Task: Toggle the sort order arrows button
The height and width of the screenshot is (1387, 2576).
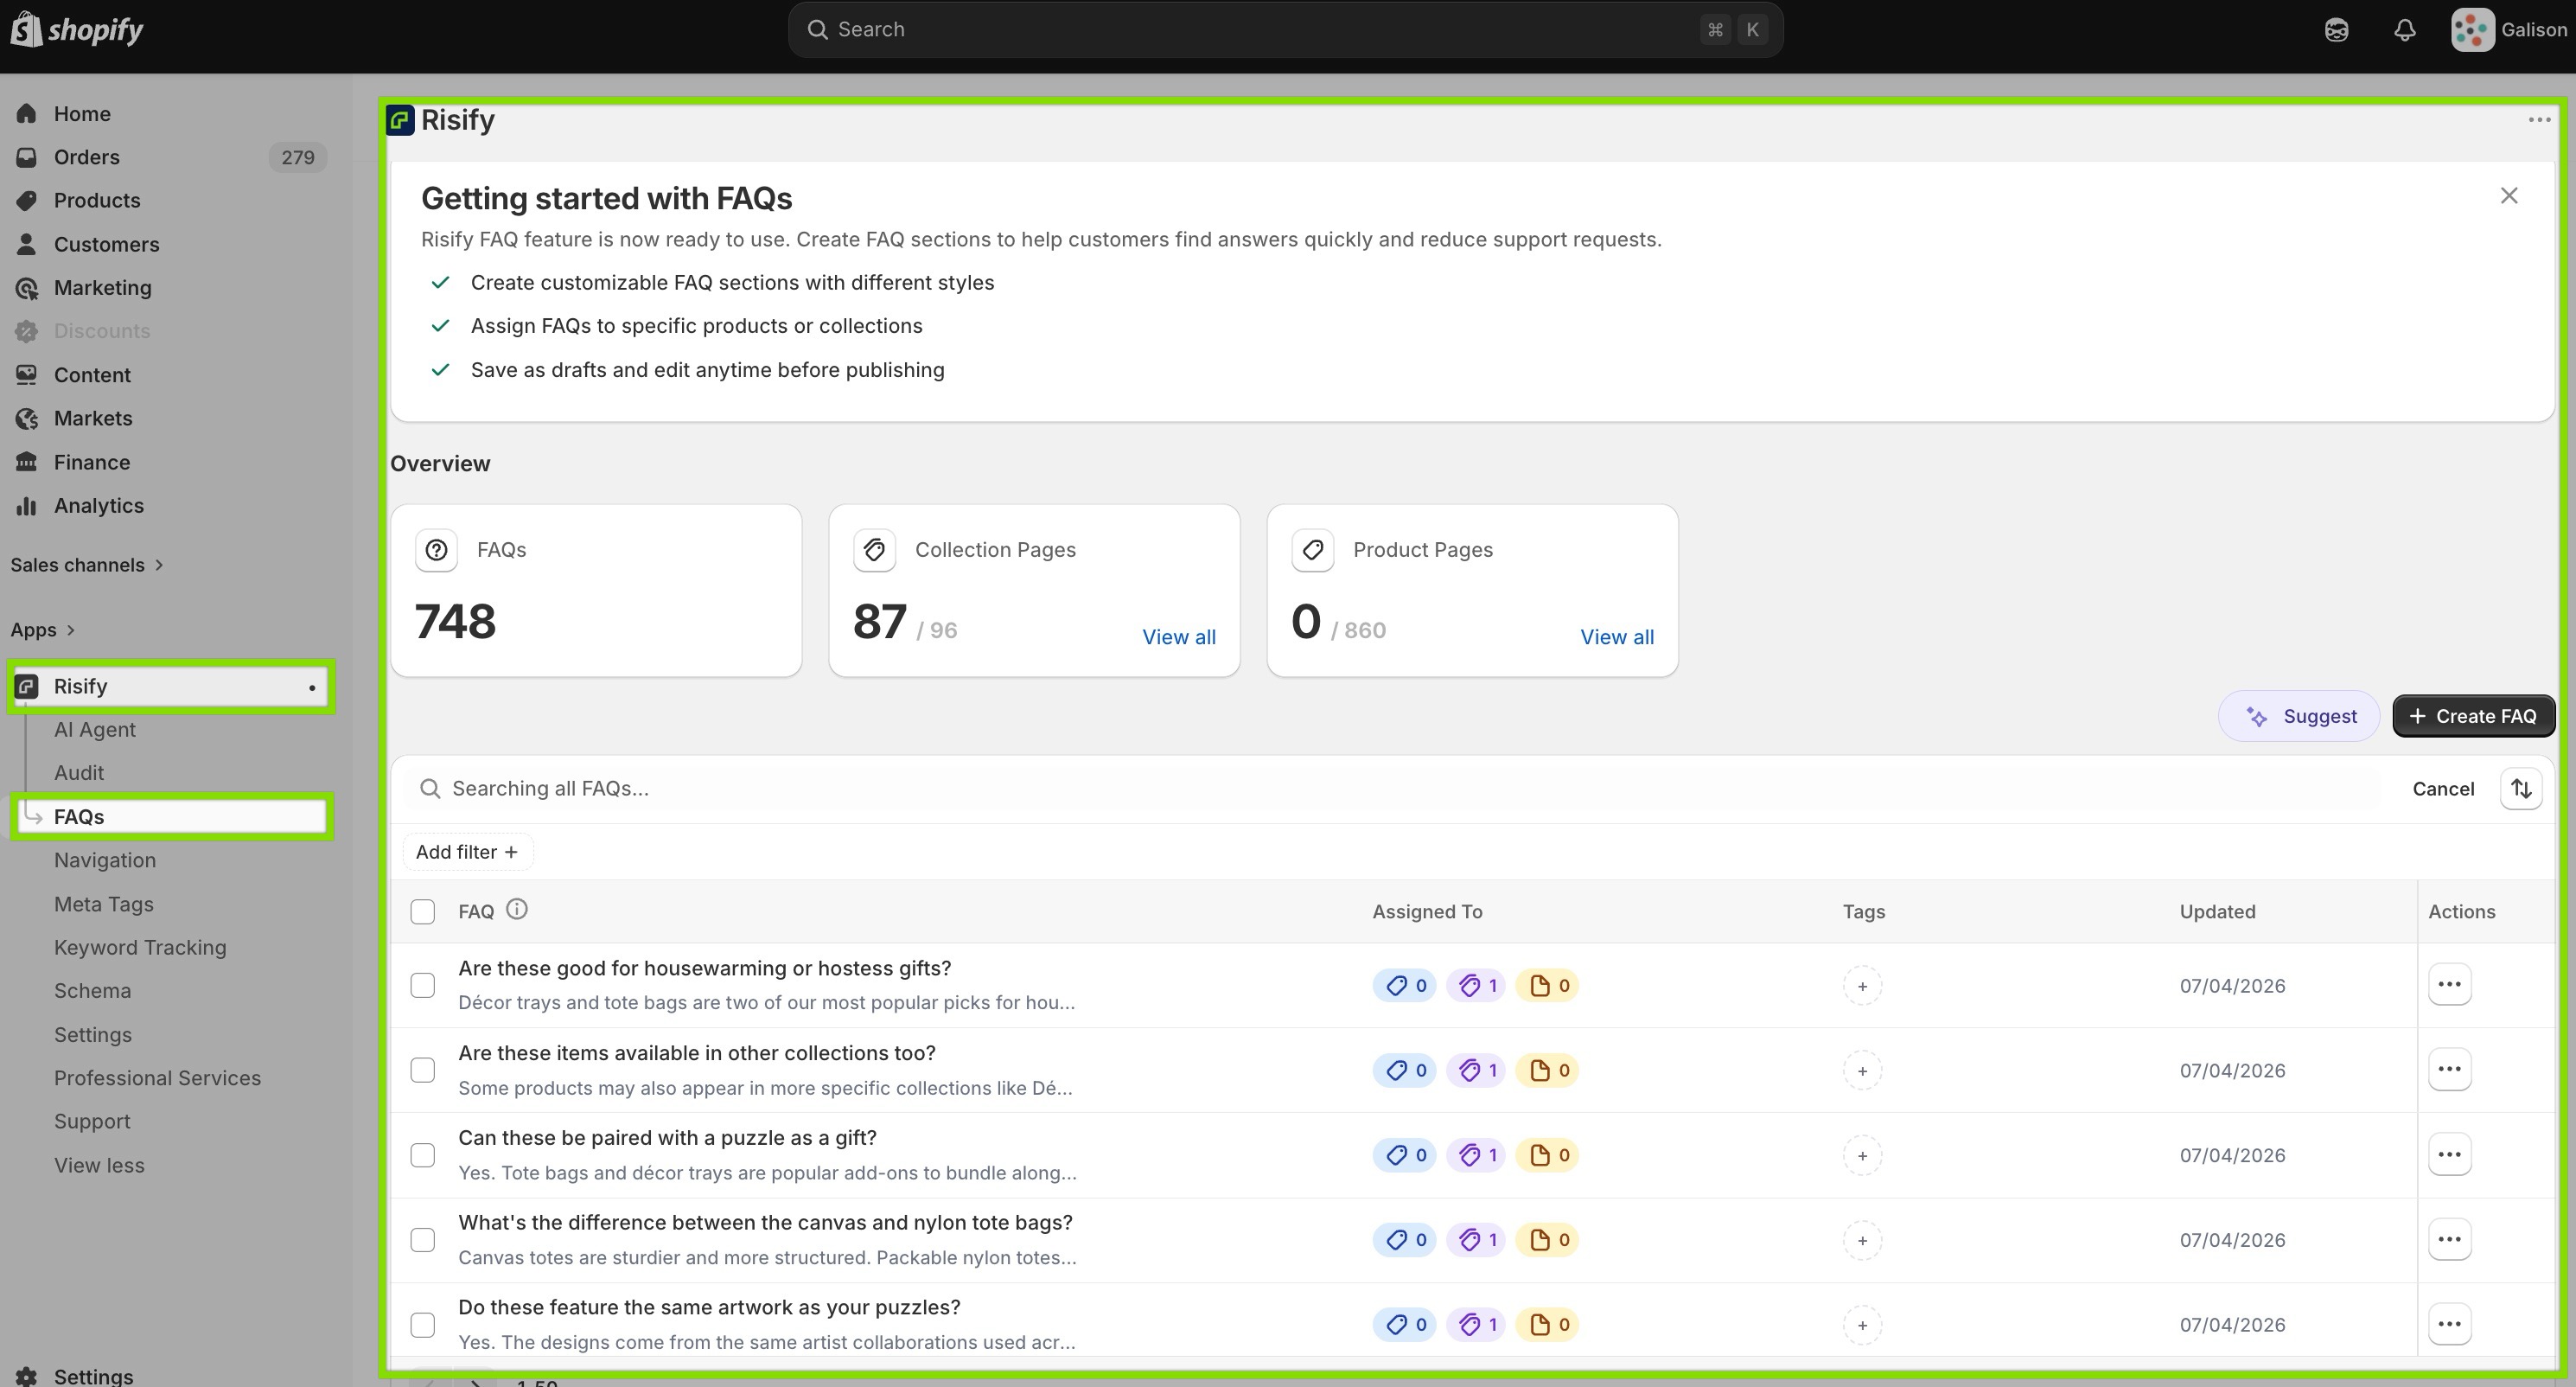Action: pos(2521,789)
